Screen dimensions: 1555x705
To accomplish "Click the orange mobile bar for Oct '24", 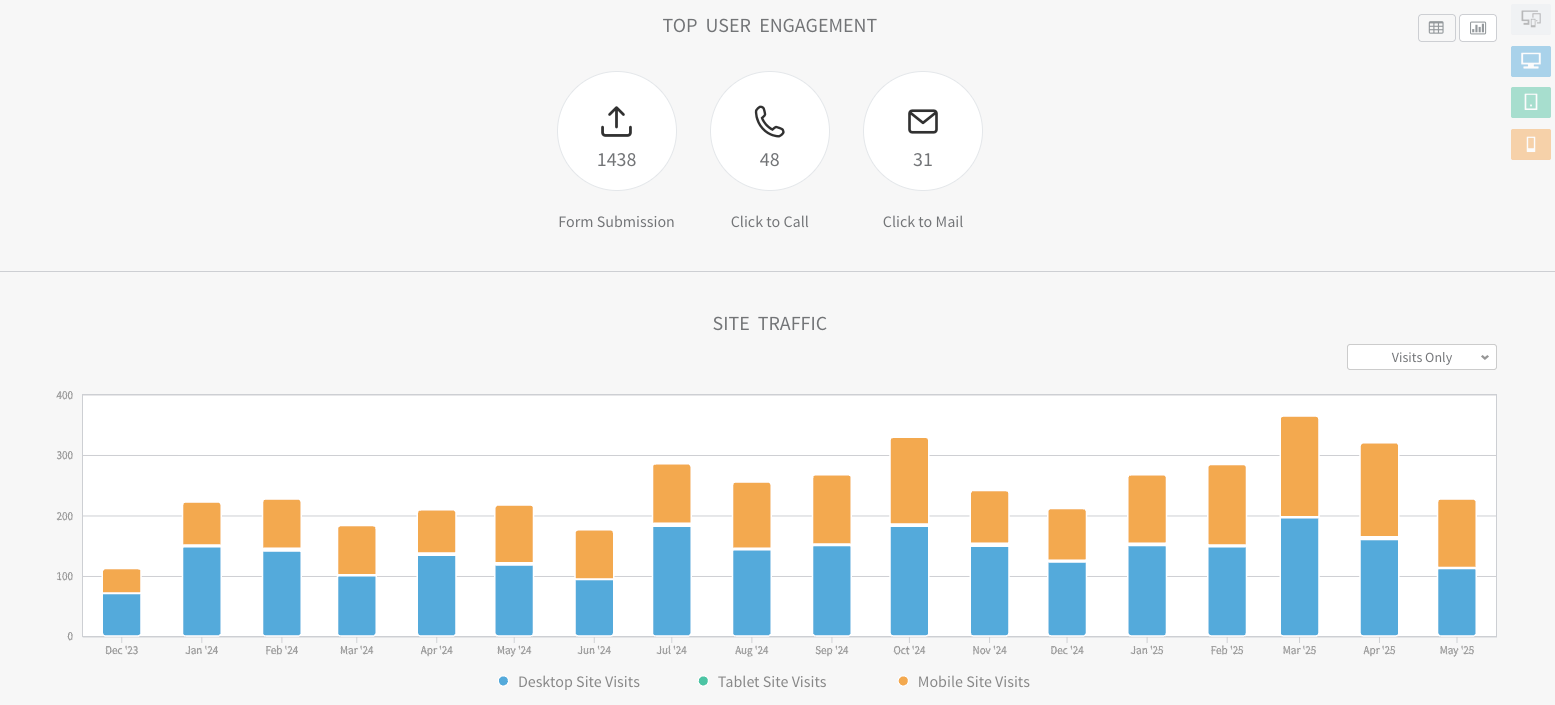I will pos(909,481).
